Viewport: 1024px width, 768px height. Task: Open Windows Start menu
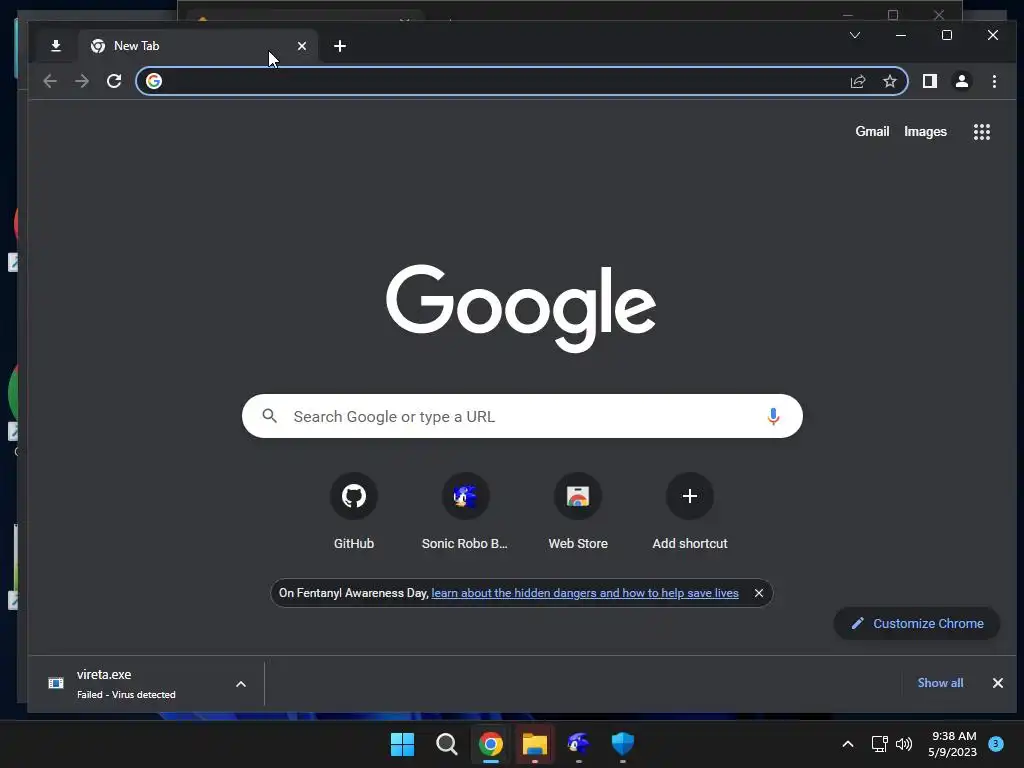click(x=402, y=744)
